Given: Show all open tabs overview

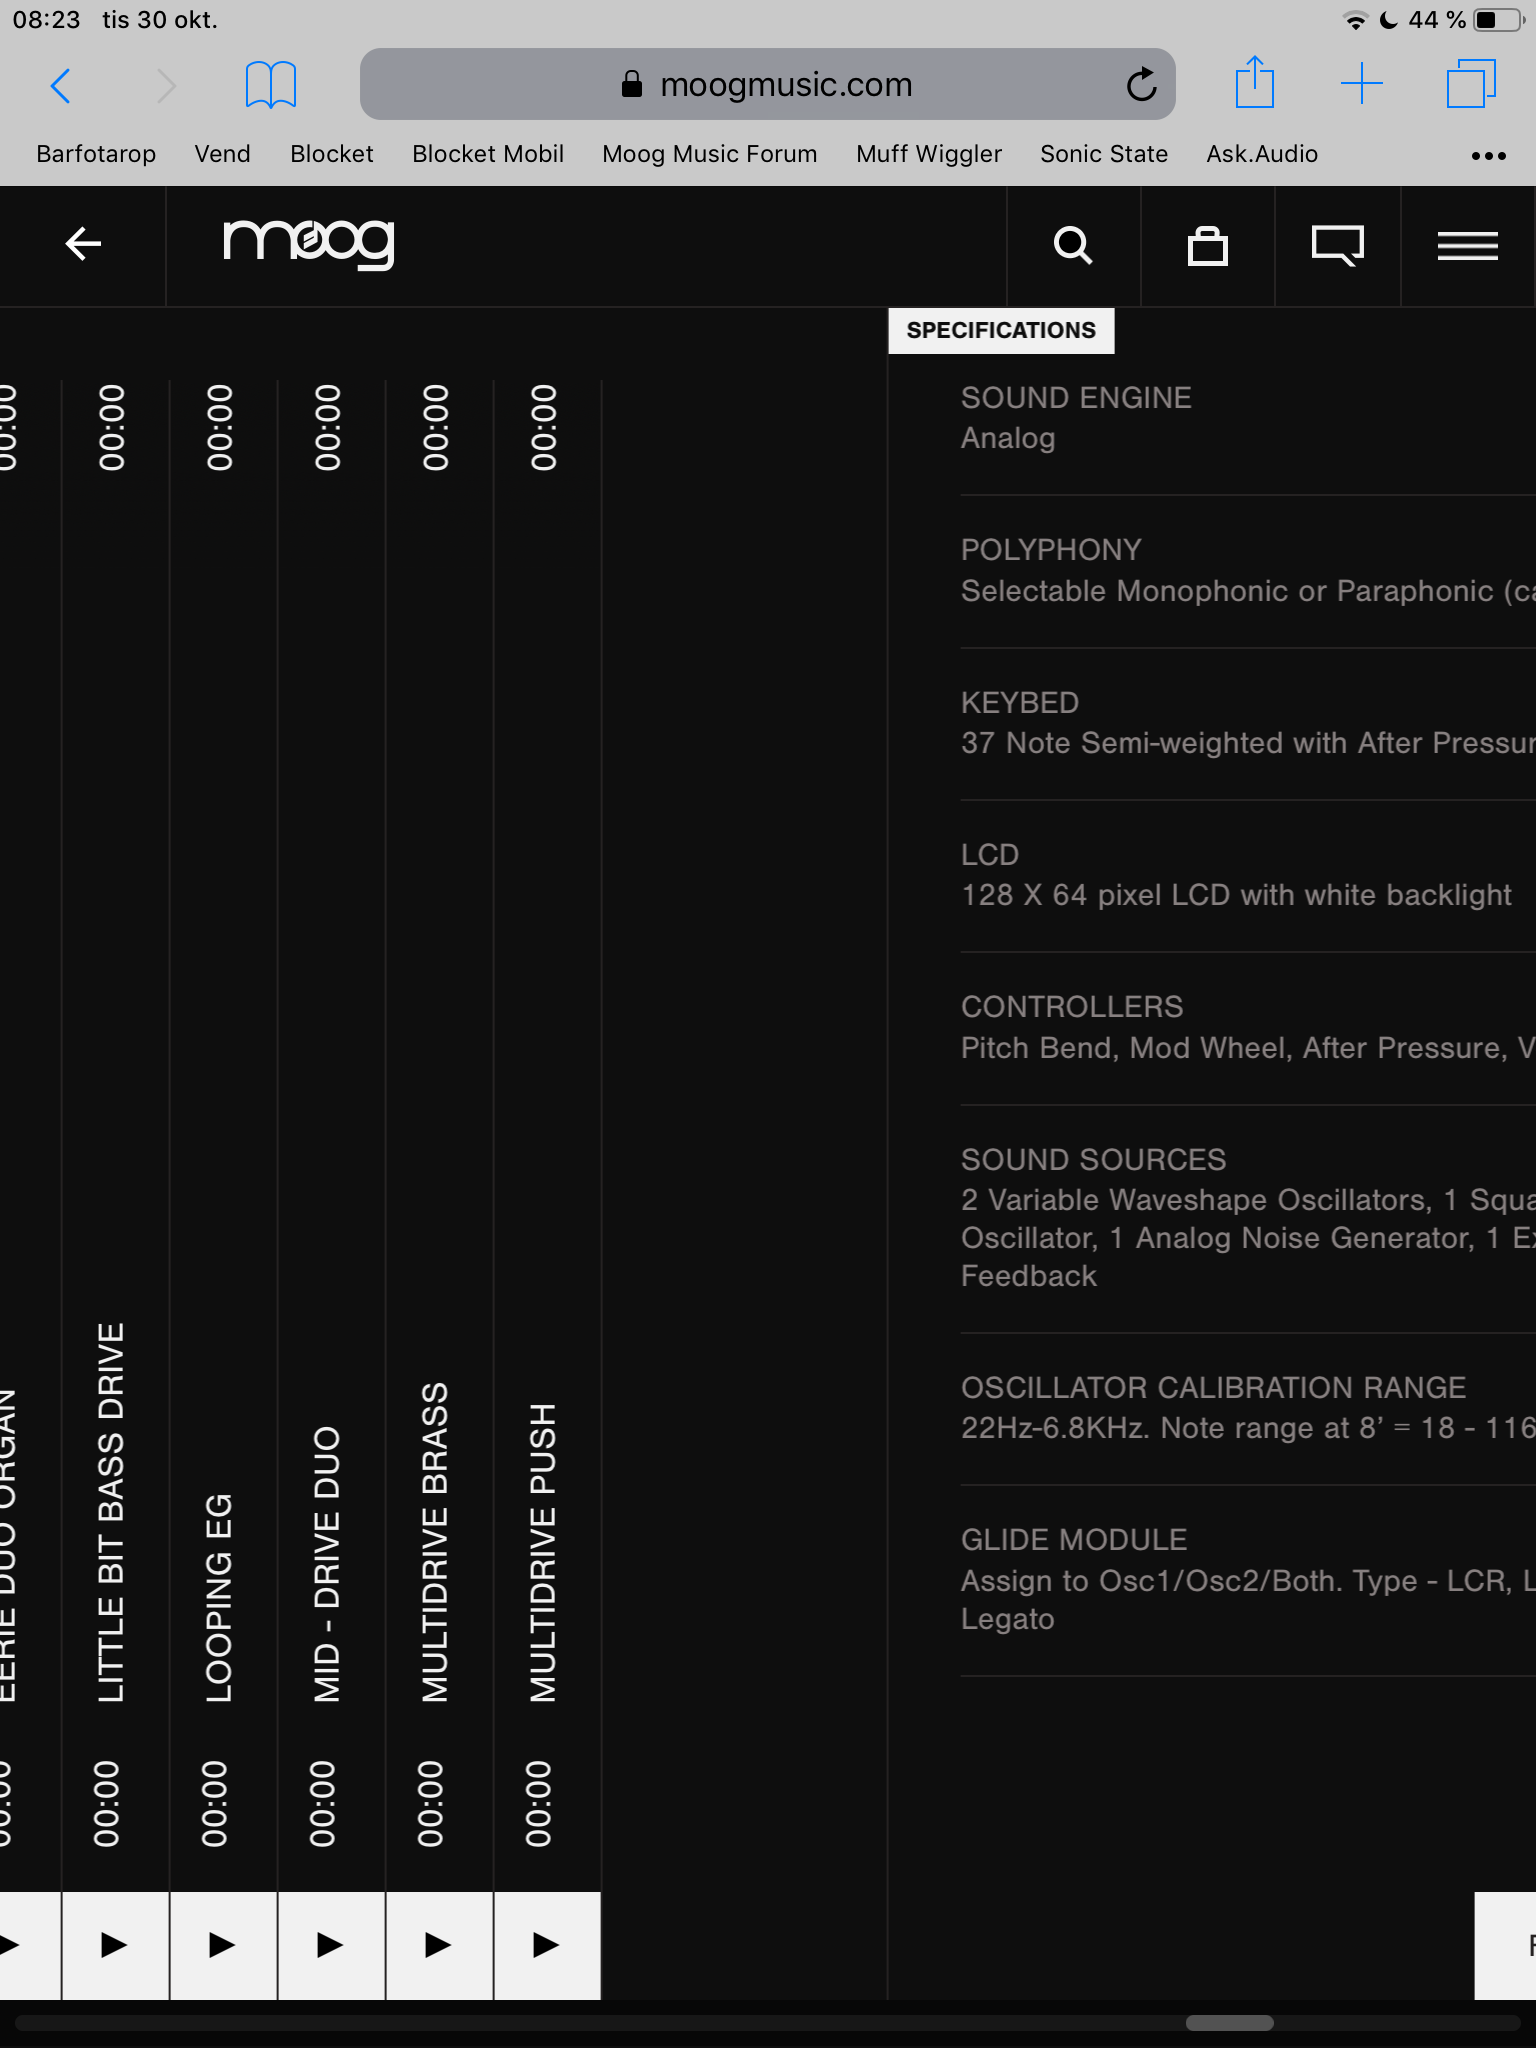Looking at the screenshot, I should (1470, 84).
